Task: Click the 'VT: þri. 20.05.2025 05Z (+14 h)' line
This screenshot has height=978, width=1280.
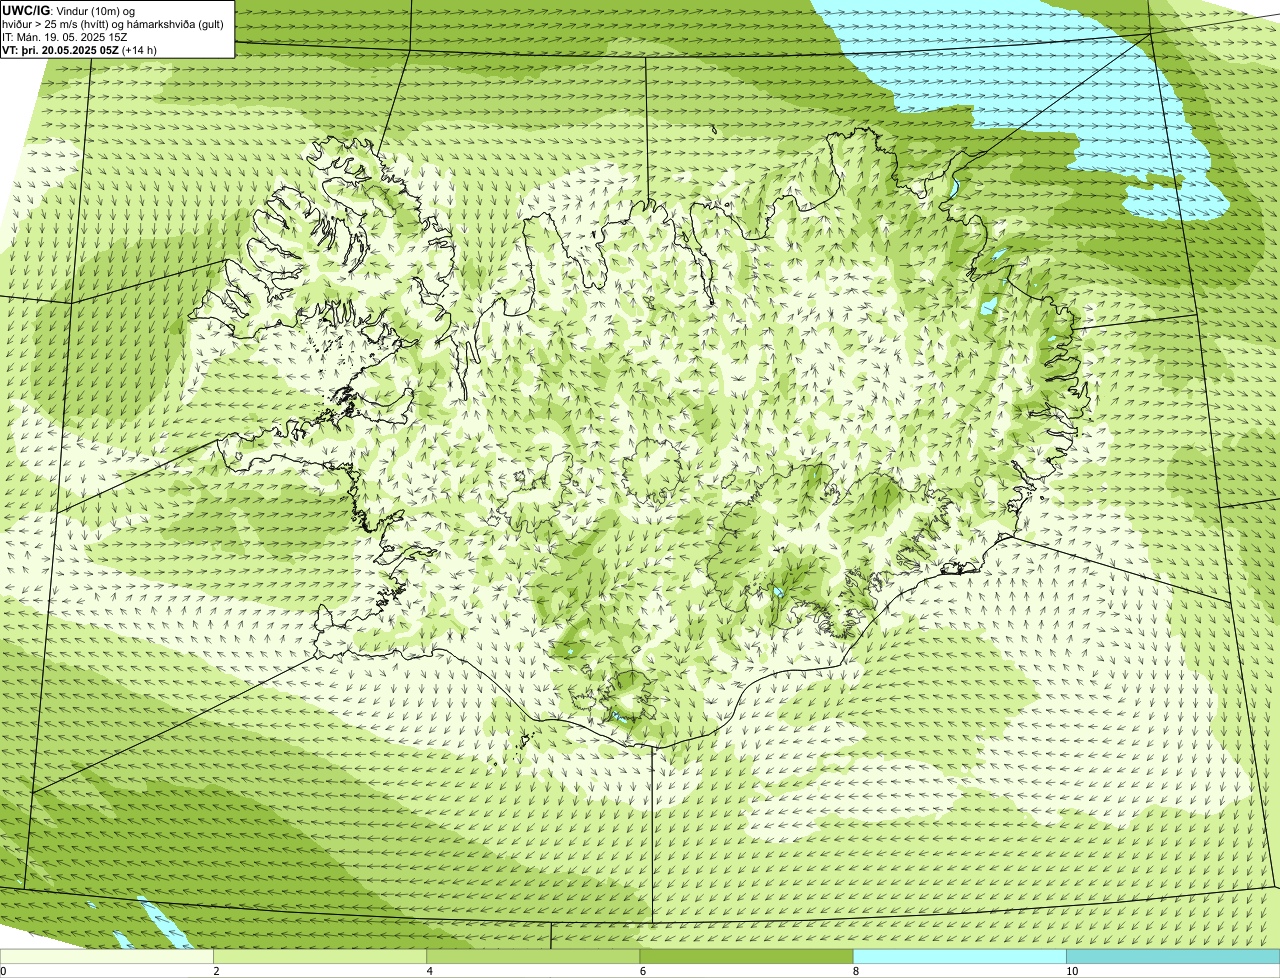Action: [x=80, y=49]
